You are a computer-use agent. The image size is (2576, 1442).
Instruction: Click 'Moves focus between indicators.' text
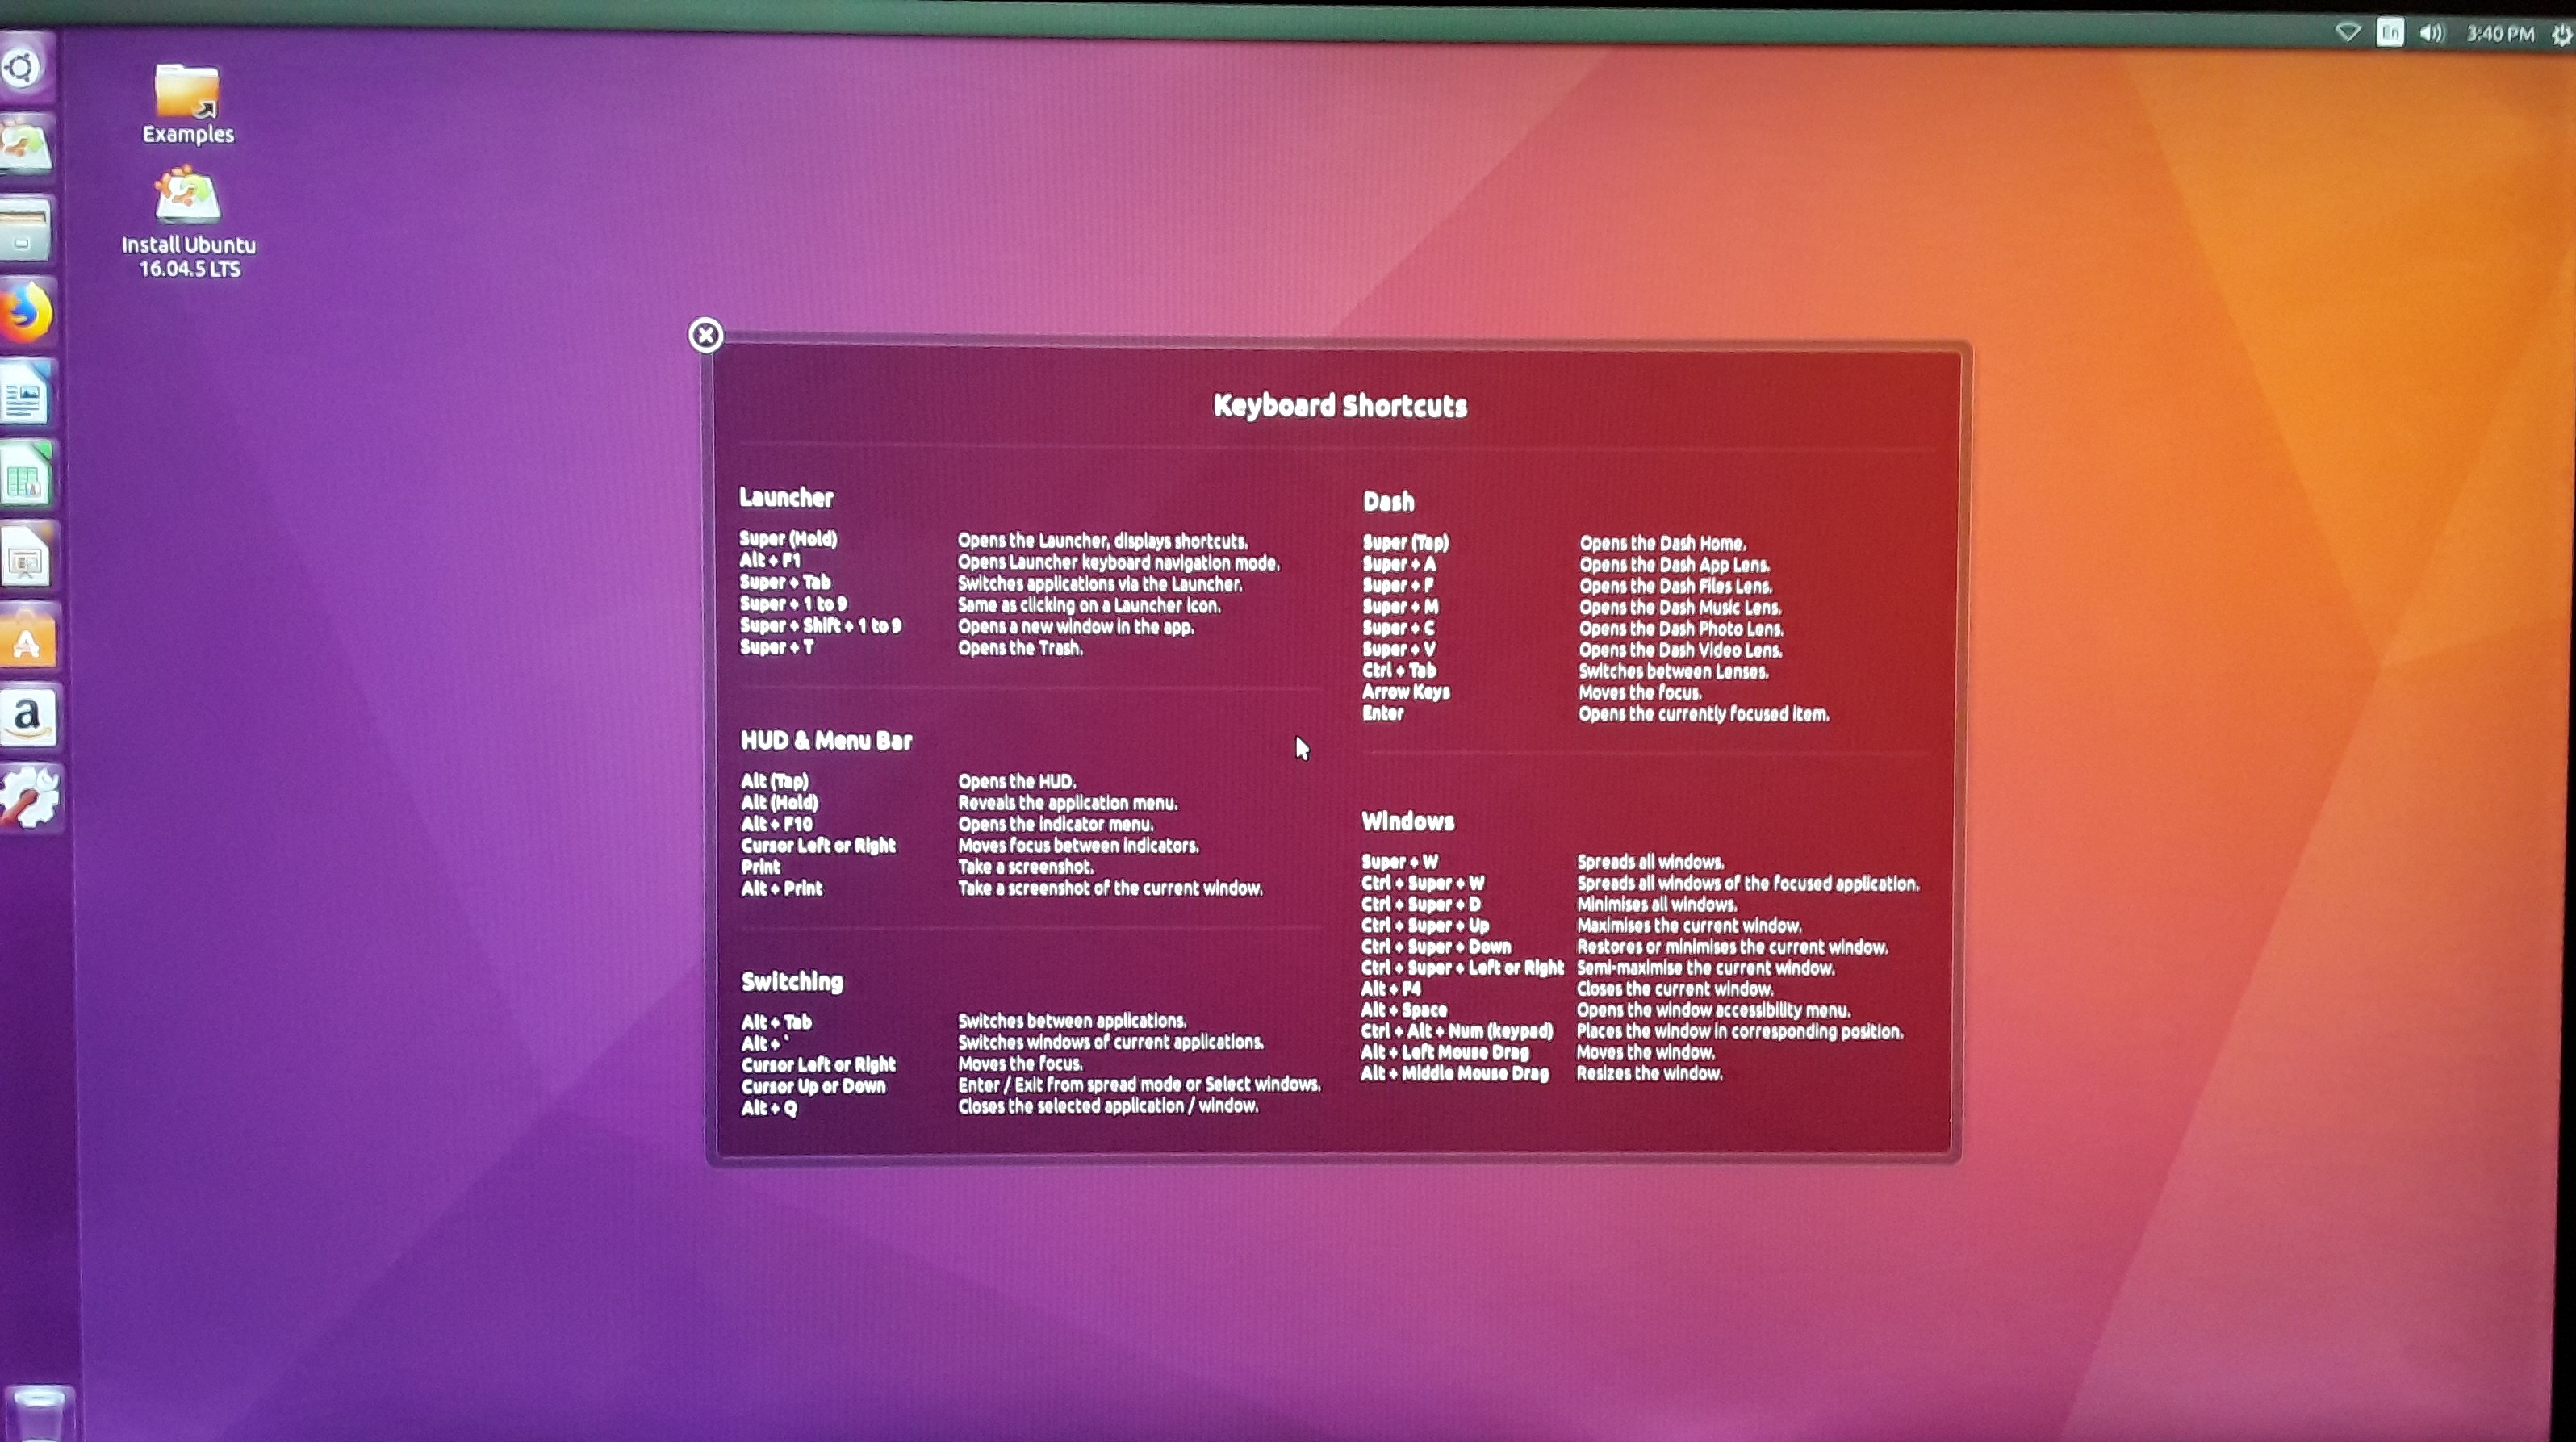(x=1079, y=845)
